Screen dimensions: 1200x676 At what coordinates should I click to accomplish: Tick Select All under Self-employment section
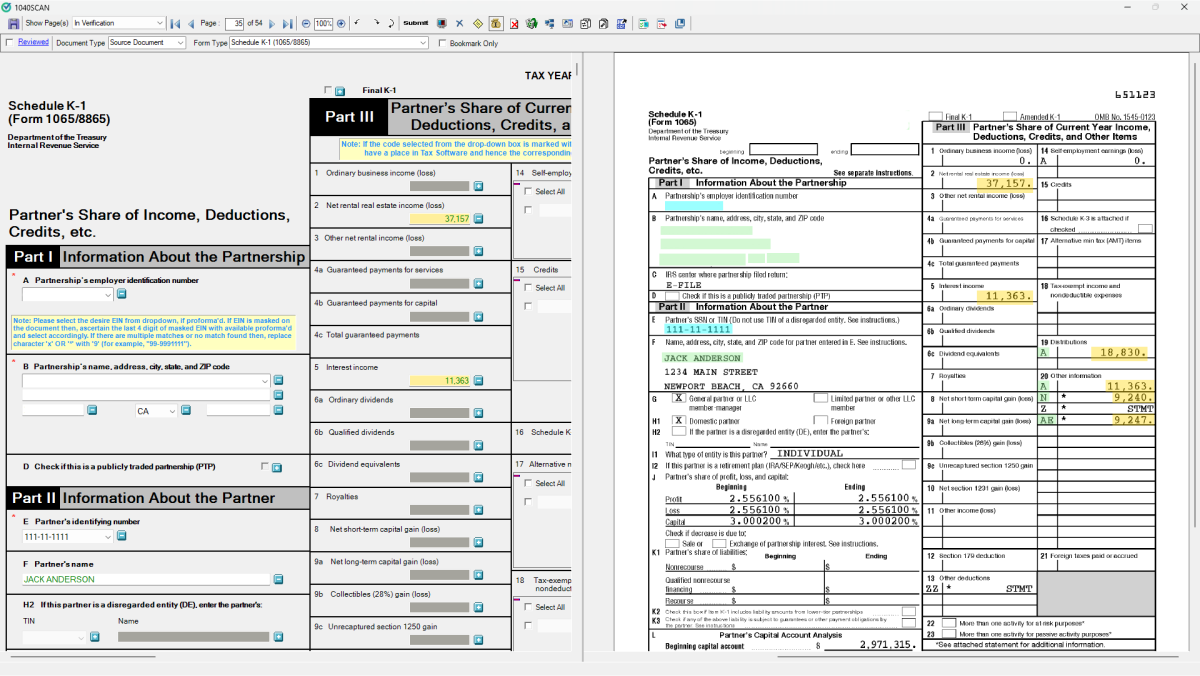529,192
